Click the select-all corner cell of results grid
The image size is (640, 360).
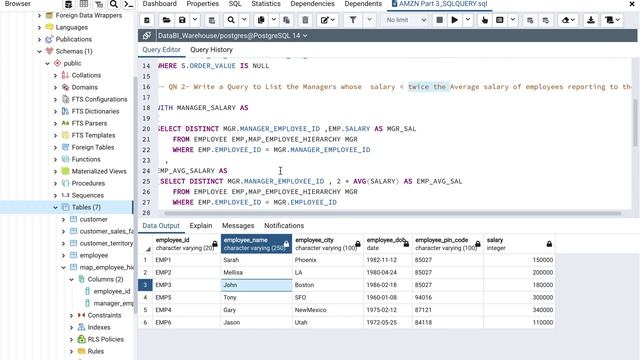[x=145, y=244]
